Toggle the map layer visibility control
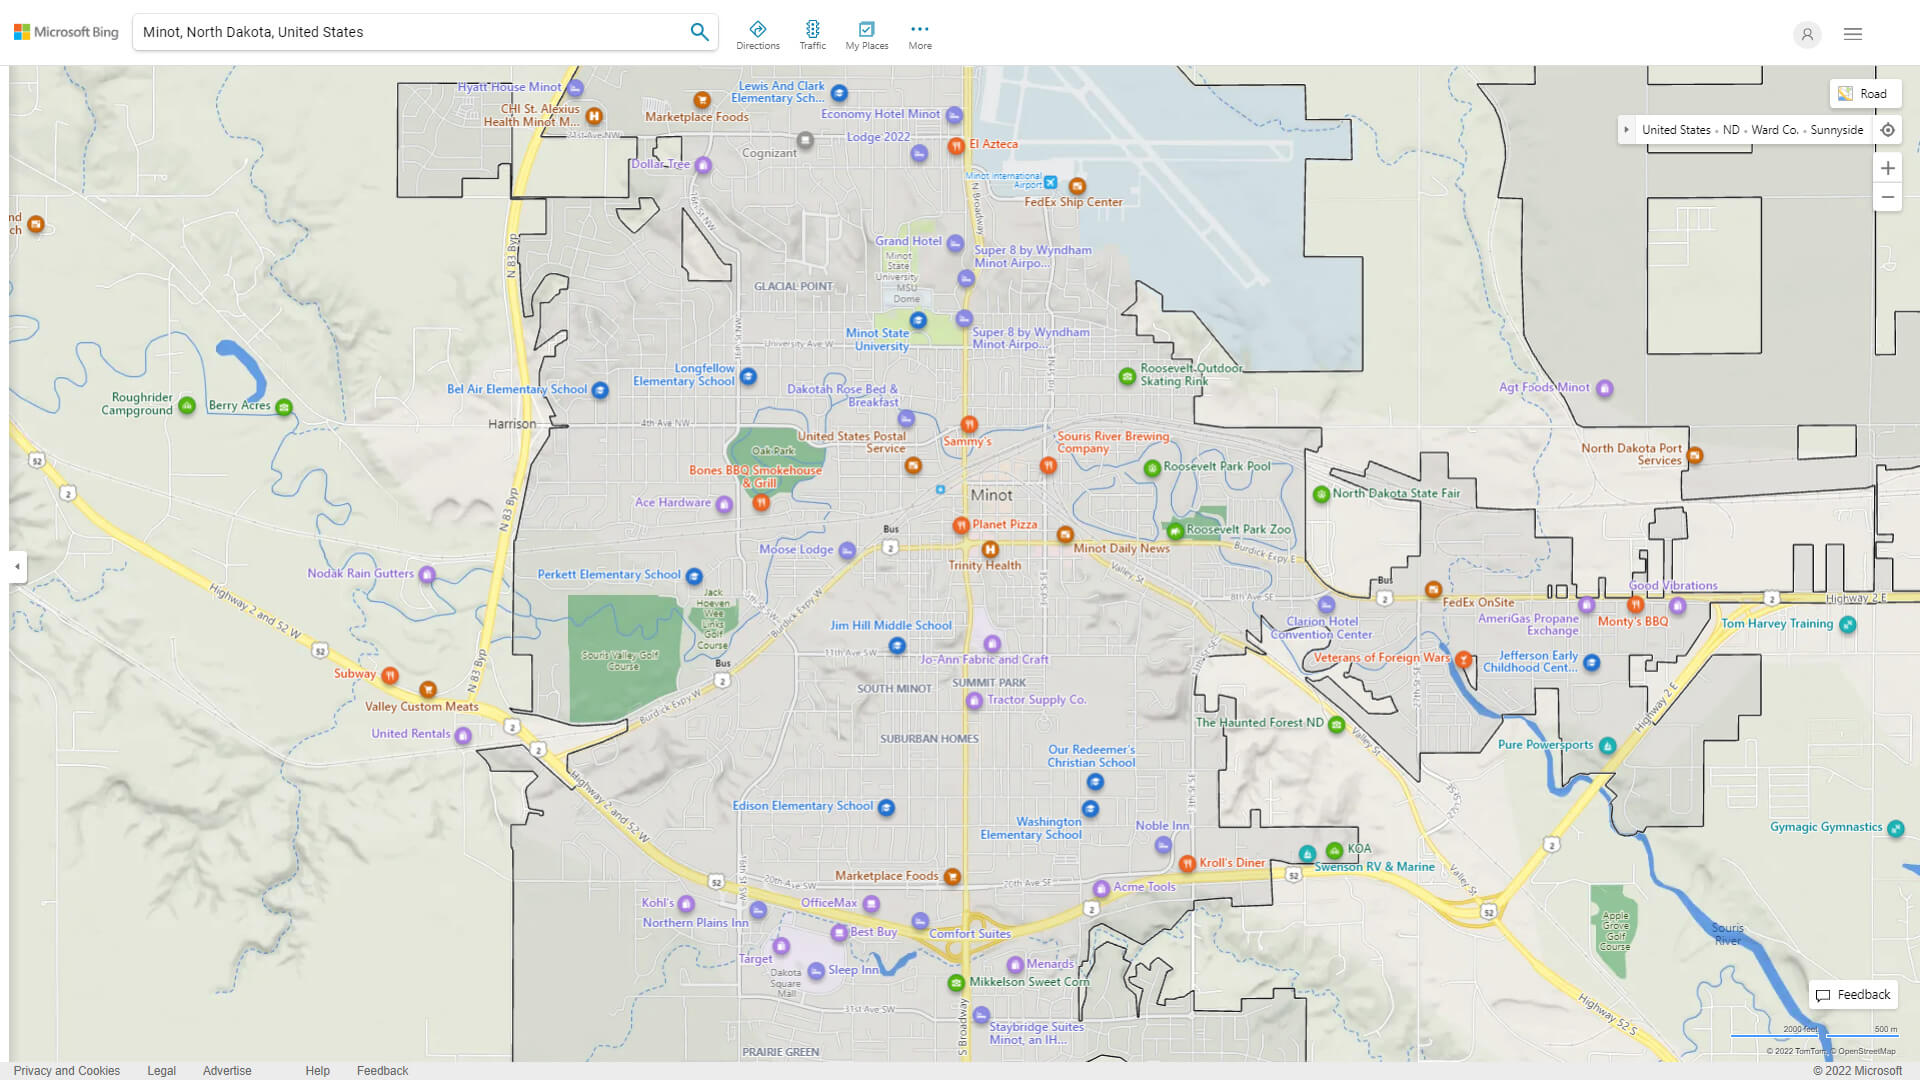 (1862, 94)
